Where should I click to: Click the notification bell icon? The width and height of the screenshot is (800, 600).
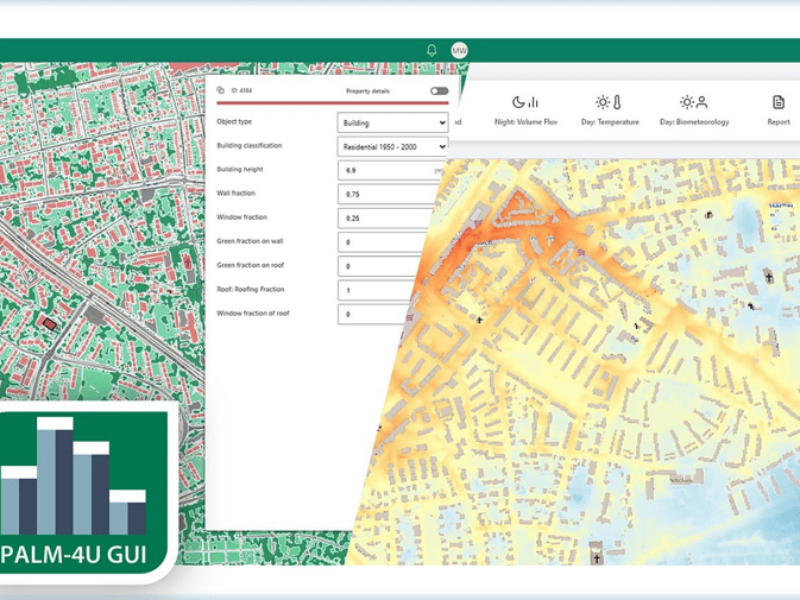(432, 50)
